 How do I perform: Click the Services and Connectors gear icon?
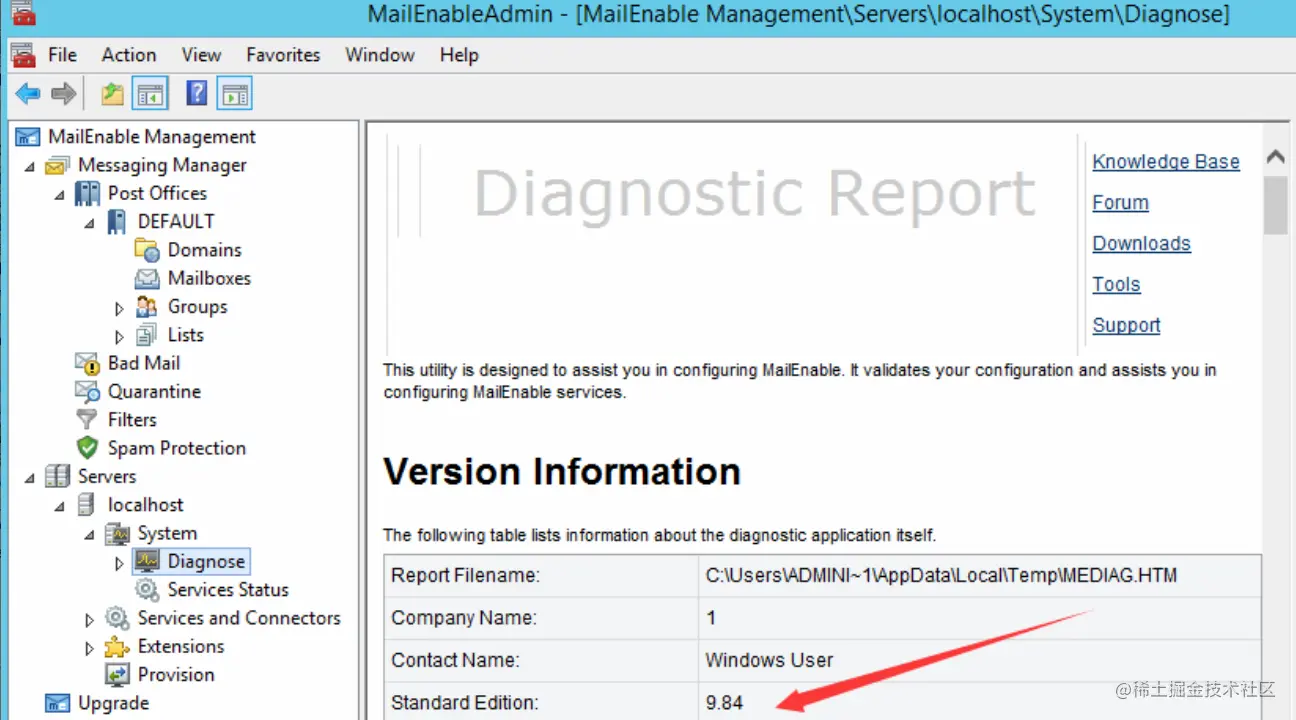[x=118, y=618]
